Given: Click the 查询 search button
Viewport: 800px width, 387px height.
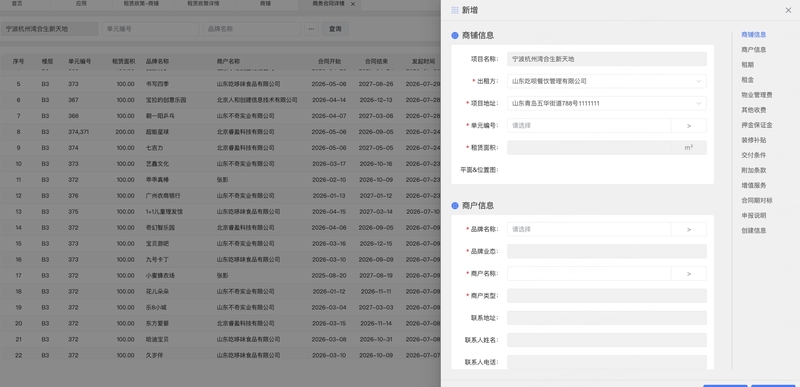Looking at the screenshot, I should pyautogui.click(x=335, y=29).
